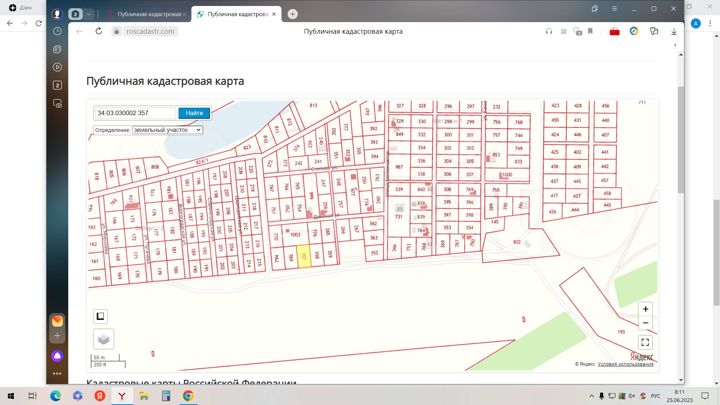
Task: Open the round red Я icon in taskbar
Action: [x=100, y=396]
